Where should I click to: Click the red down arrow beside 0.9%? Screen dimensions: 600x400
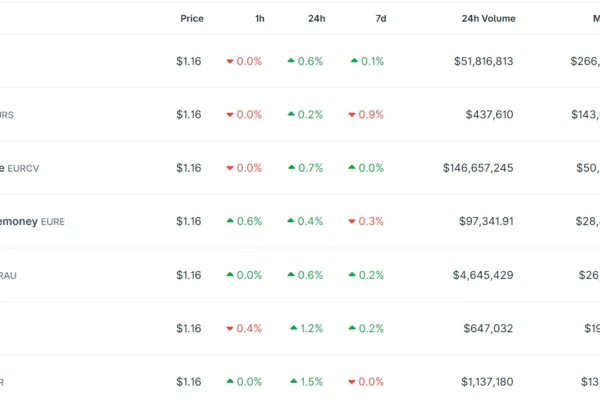click(351, 115)
